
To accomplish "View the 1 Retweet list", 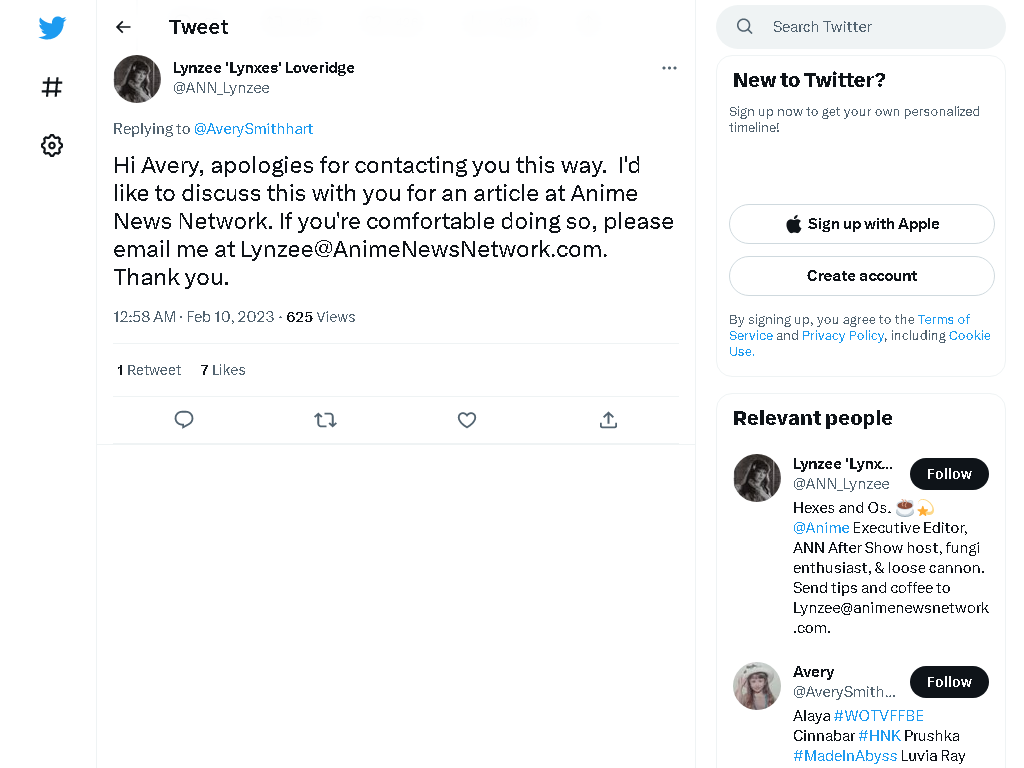I will click(149, 370).
